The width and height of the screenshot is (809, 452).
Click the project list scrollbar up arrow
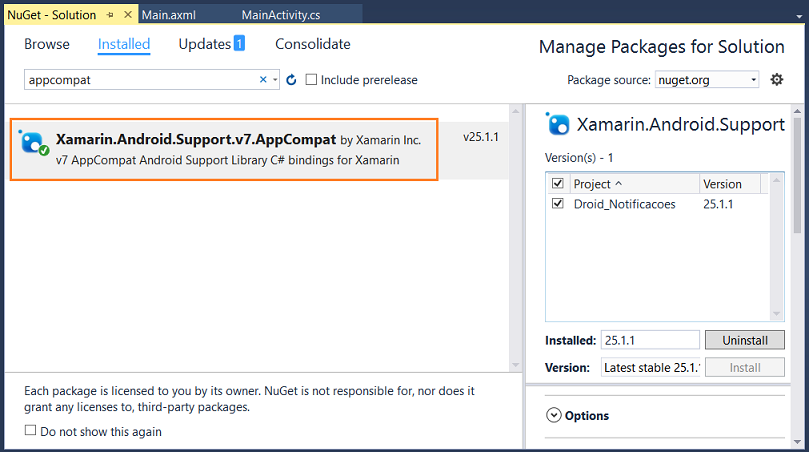776,180
